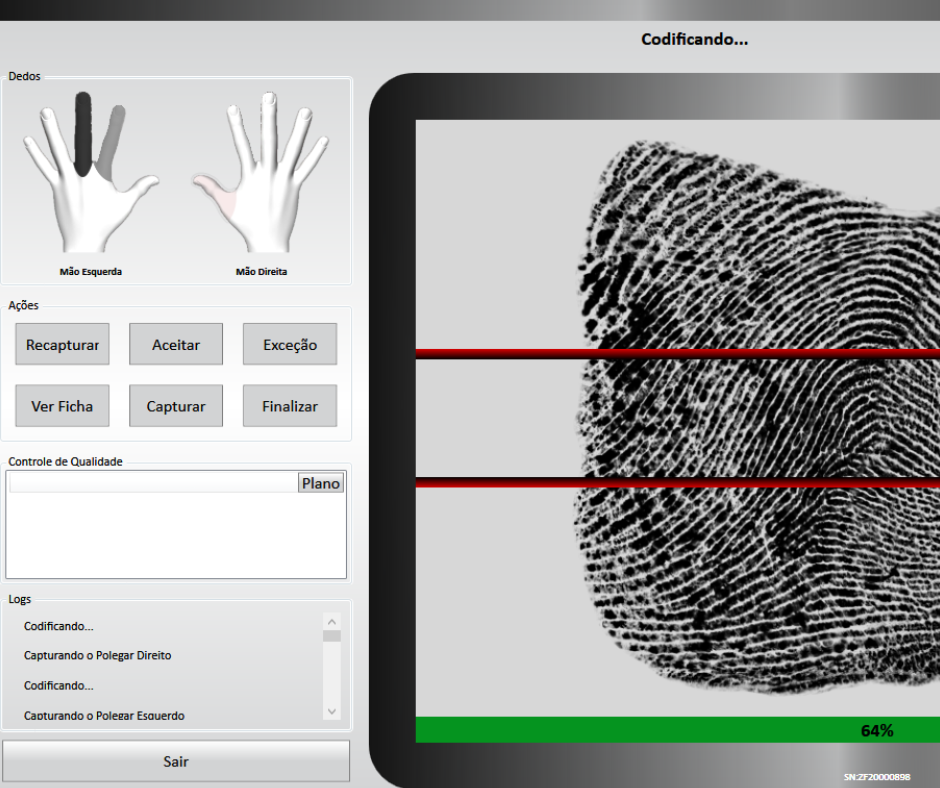Image resolution: width=940 pixels, height=788 pixels.
Task: Select the right hand image (Mão Direita)
Action: pos(261,172)
